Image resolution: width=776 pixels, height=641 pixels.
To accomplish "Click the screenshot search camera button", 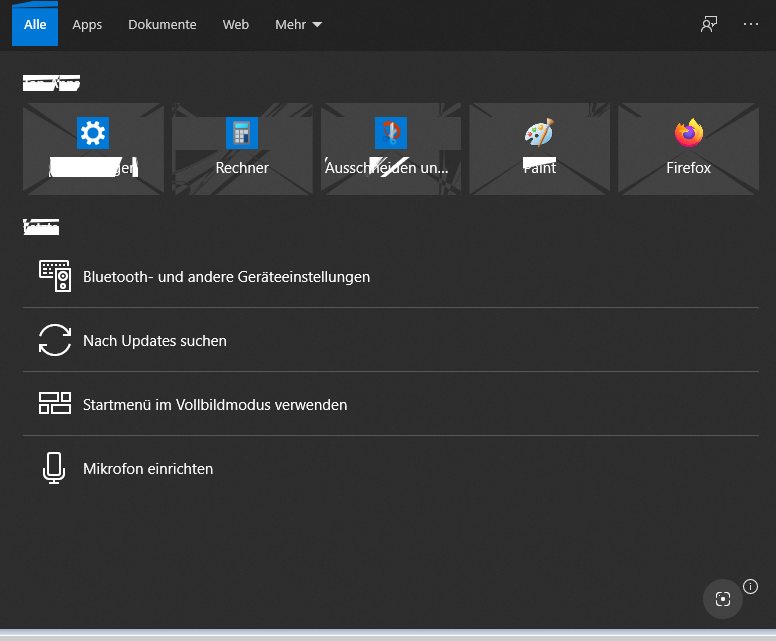I will [723, 599].
